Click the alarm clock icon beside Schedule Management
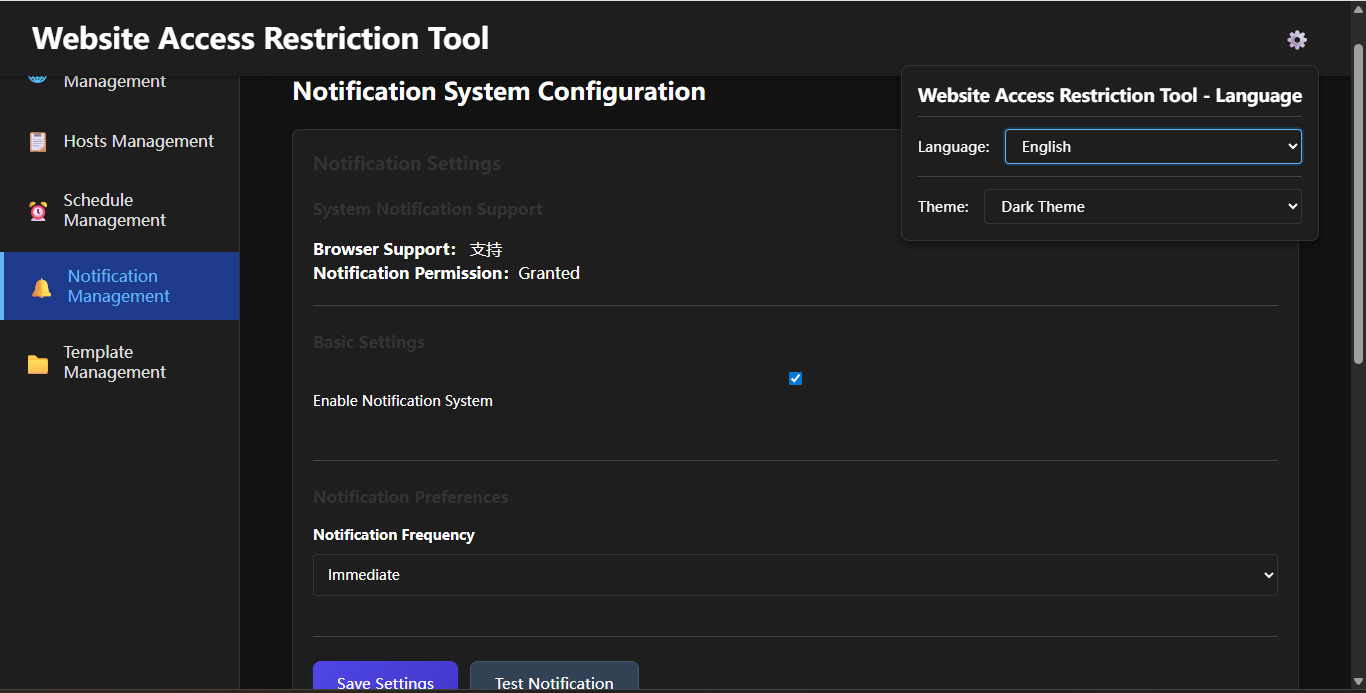 37,210
